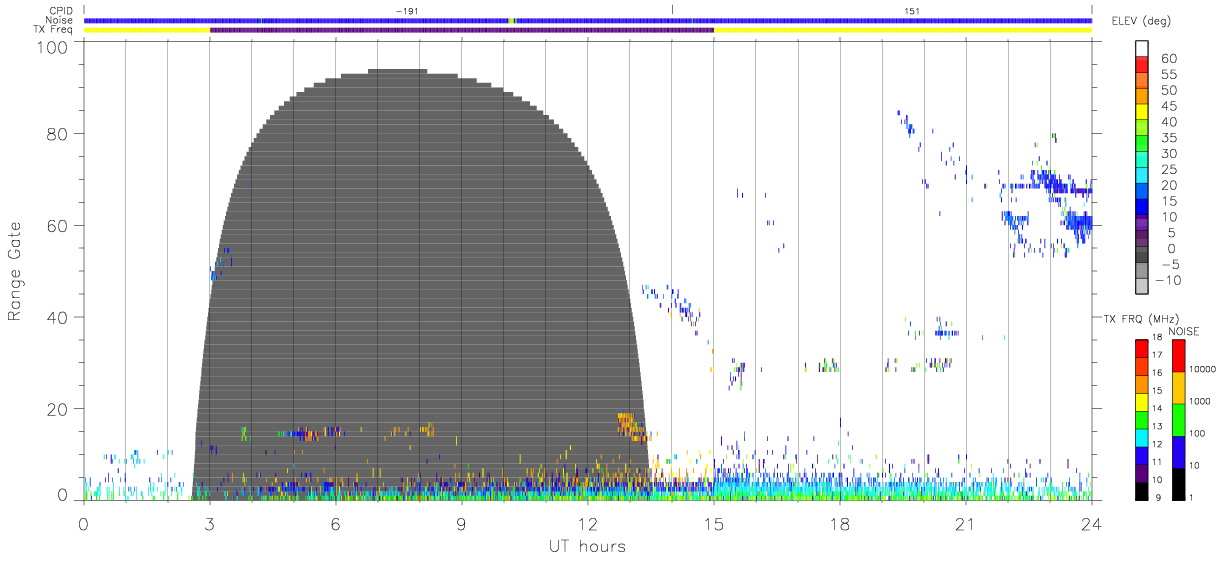The width and height of the screenshot is (1228, 567).
Task: Click the 25 label on ELEV colorbar
Action: [1170, 169]
